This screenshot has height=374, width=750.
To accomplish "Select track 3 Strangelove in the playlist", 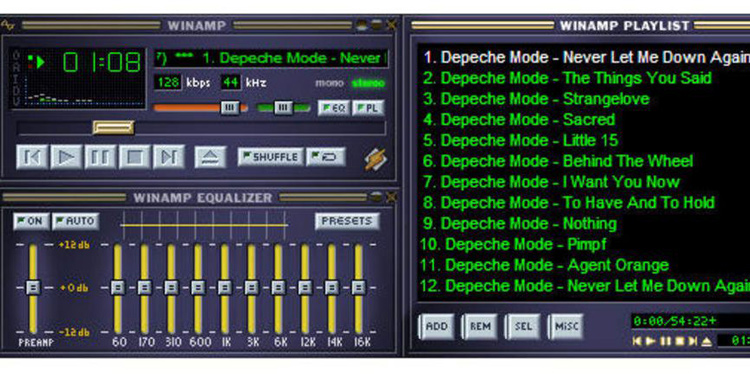I will point(536,99).
